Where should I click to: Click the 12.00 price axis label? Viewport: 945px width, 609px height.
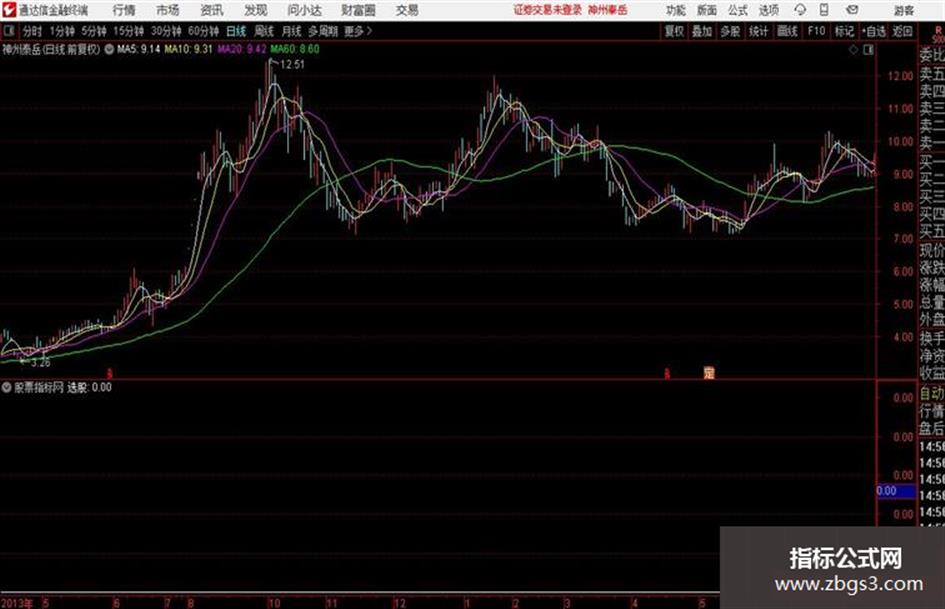click(x=900, y=76)
